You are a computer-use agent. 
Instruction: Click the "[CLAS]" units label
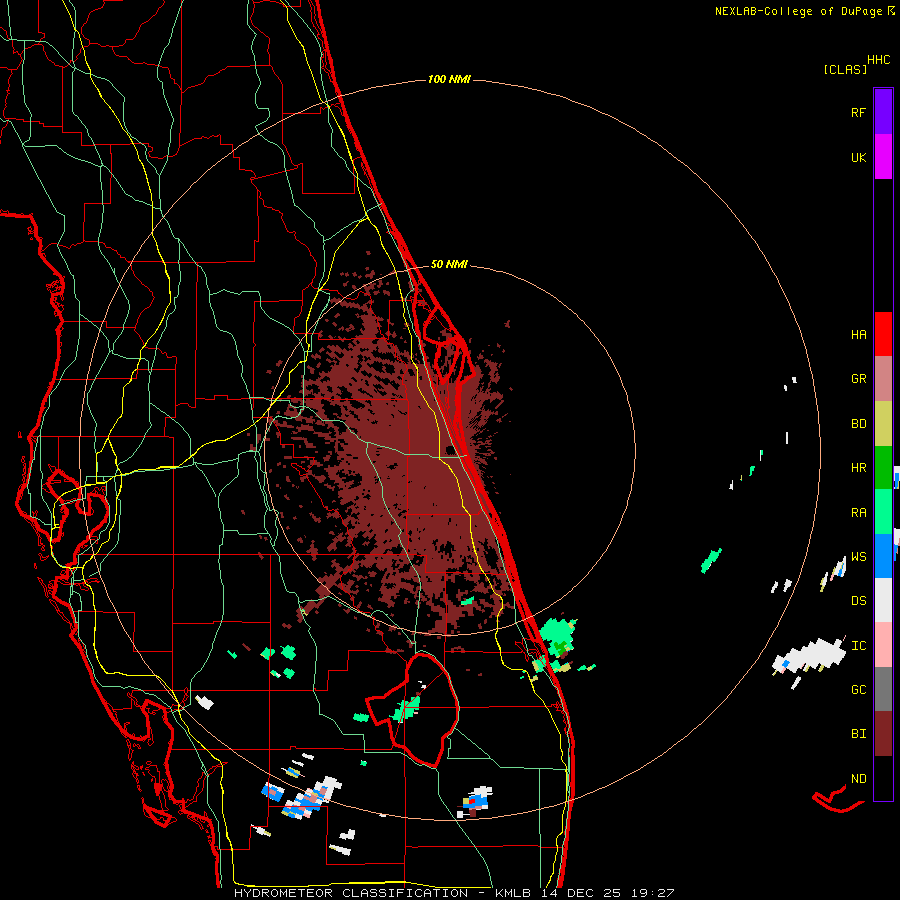tap(845, 69)
